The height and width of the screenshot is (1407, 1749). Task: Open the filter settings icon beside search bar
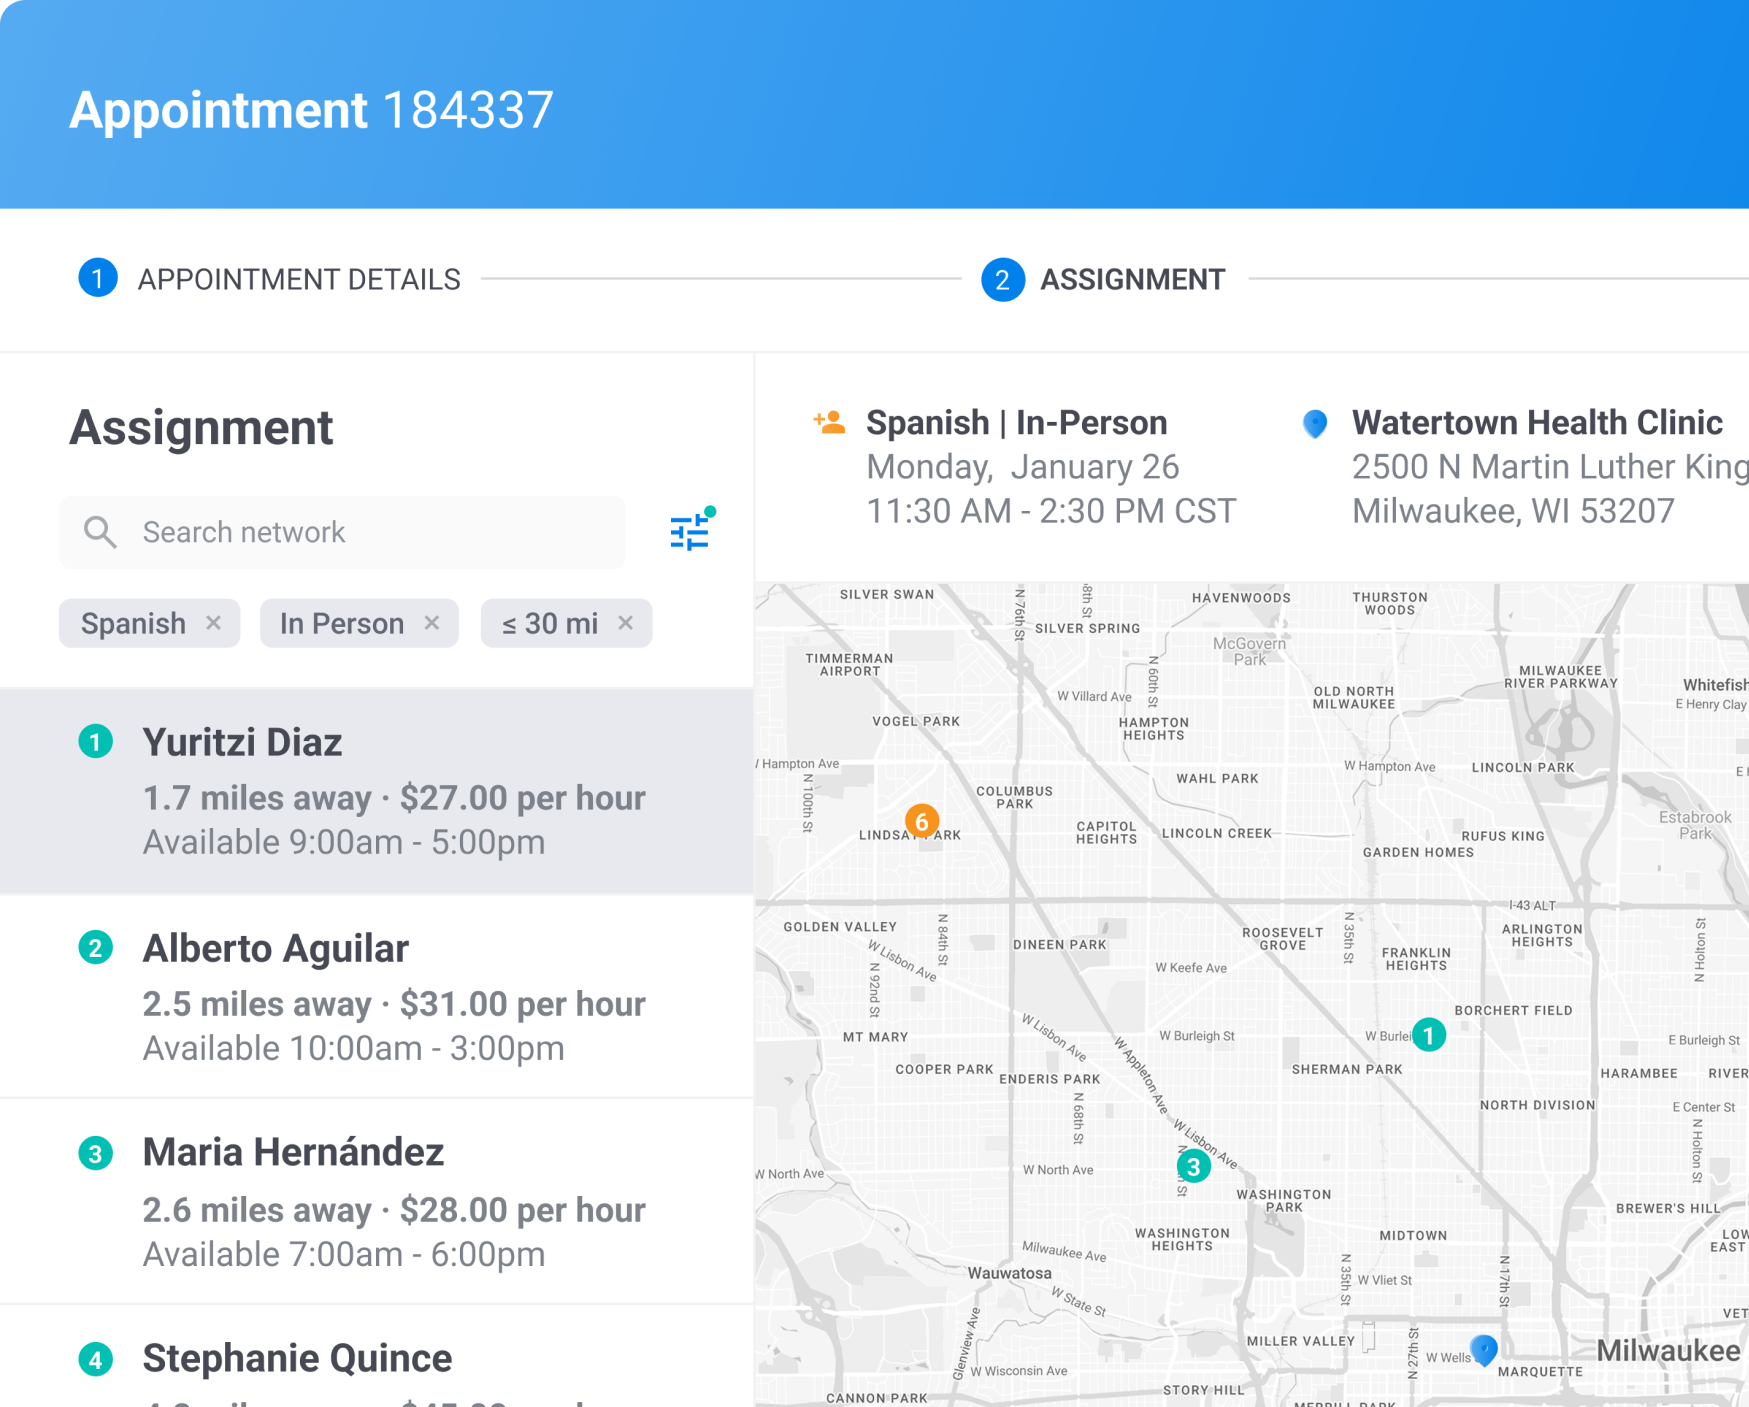pyautogui.click(x=690, y=531)
